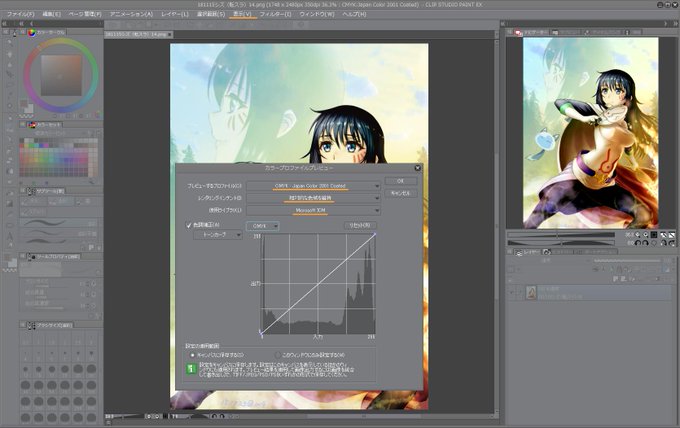
Task: Toggle the 色調補正 tonal correction checkbox
Action: click(189, 225)
